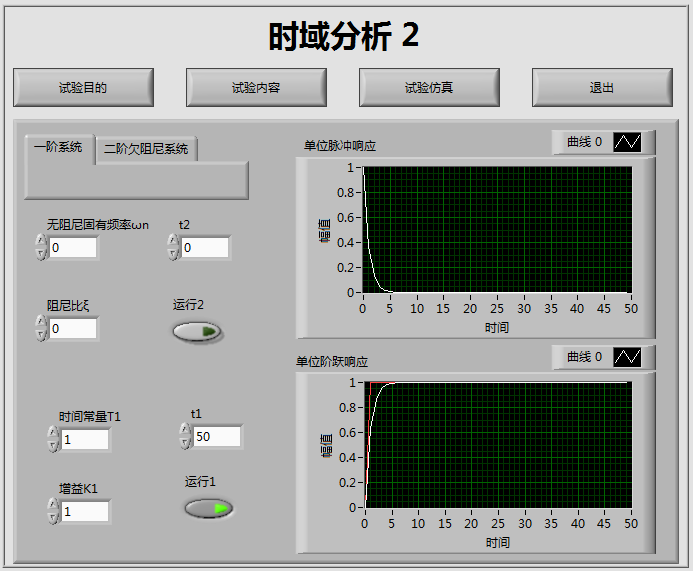This screenshot has height=571, width=693.
Task: Click the 幅值 axis label of impulse graph
Action: 324,230
